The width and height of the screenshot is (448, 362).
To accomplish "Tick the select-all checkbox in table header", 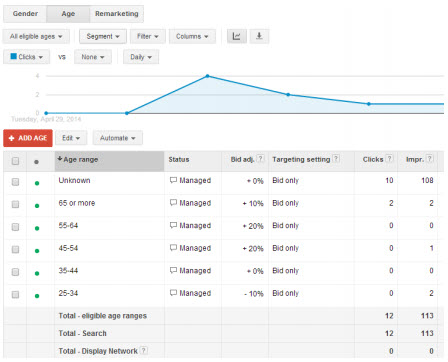I will click(15, 161).
